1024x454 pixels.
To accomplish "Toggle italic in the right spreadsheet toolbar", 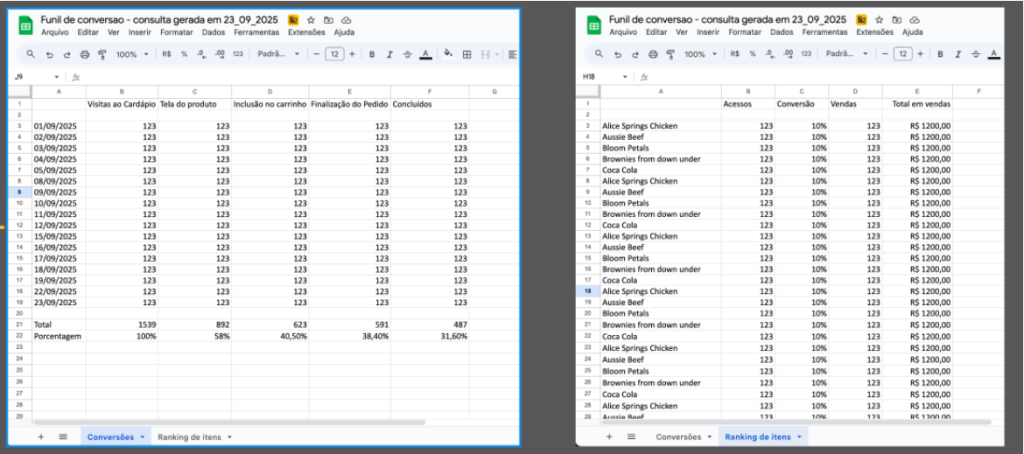I will point(957,54).
